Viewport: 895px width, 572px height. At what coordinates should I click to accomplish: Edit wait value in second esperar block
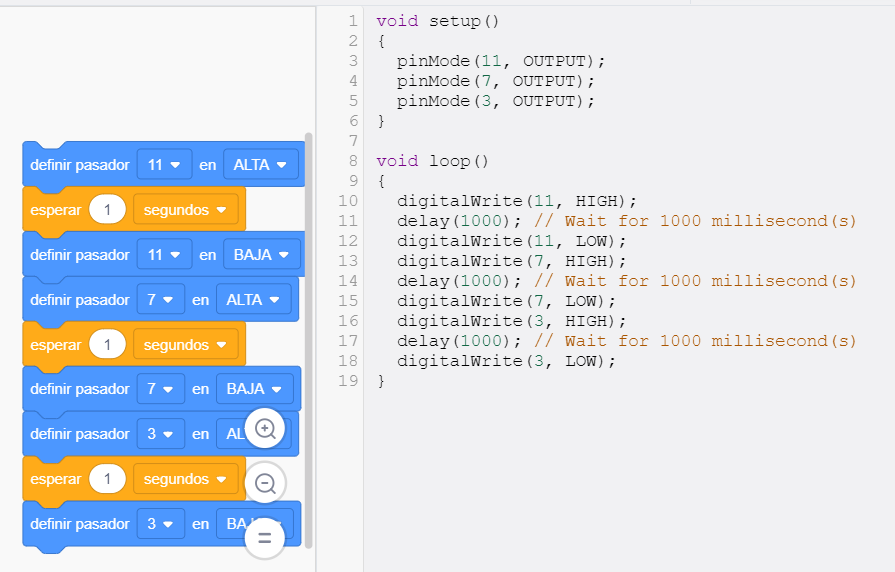107,345
